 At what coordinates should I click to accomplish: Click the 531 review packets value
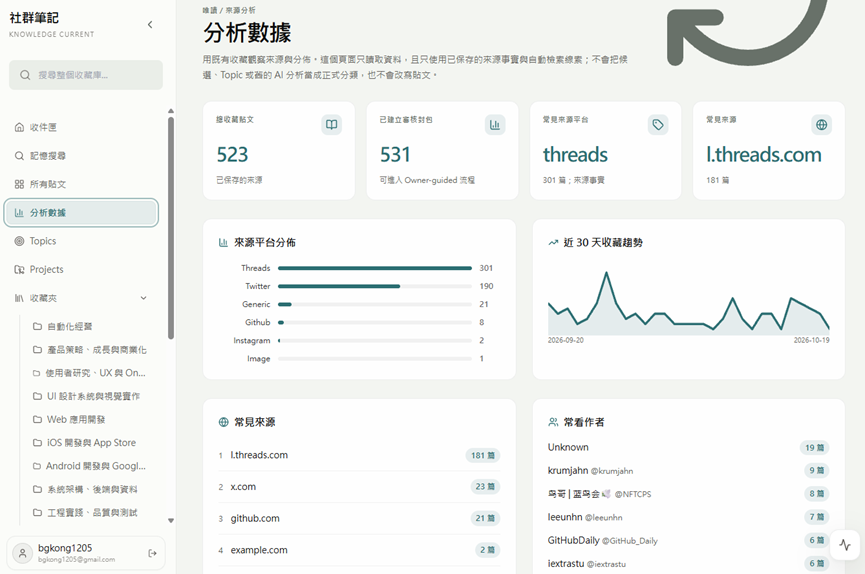[x=395, y=155]
